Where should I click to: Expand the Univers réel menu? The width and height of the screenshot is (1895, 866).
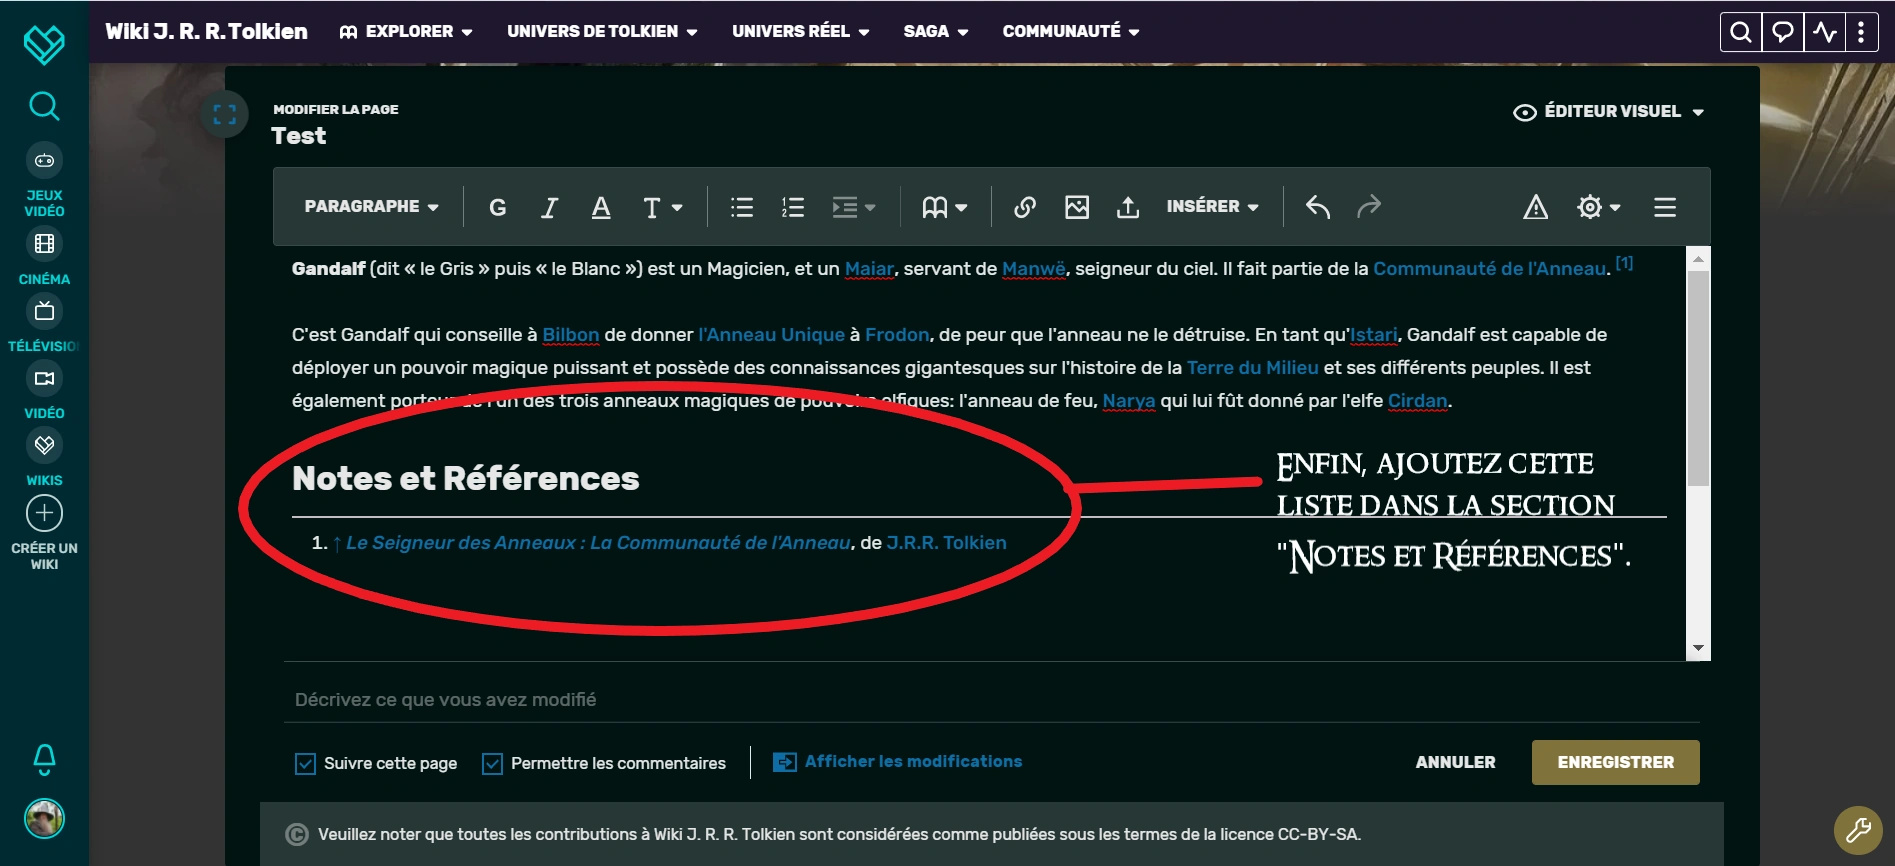point(801,32)
